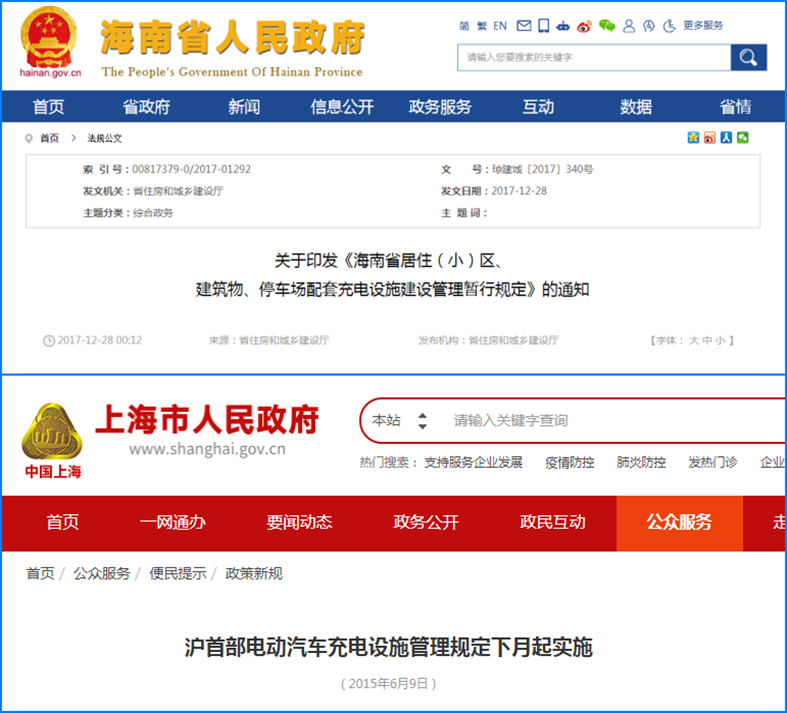Share article via the yellow star QZone icon

tap(693, 138)
